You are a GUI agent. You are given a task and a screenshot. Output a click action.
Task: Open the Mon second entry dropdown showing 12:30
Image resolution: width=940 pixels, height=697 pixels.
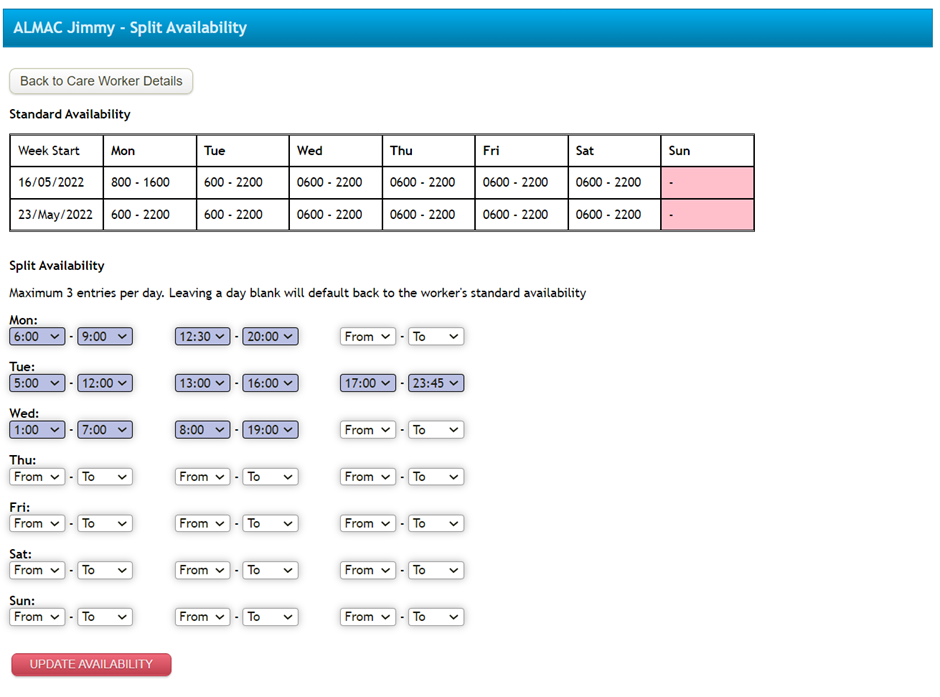(x=202, y=336)
